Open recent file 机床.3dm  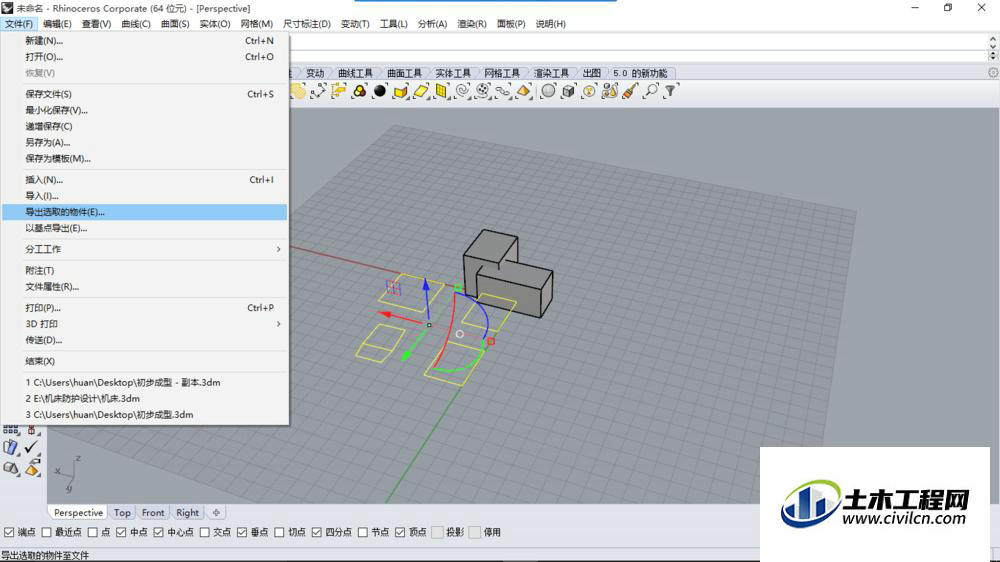click(x=145, y=398)
